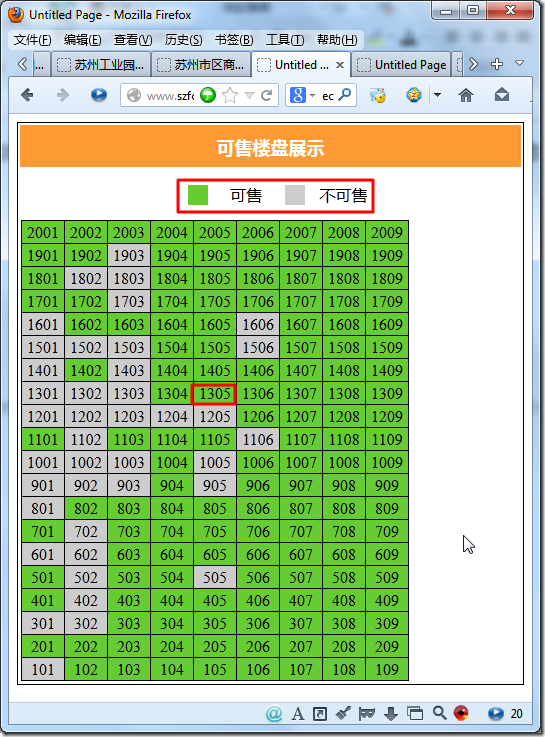Select unit 802 green cell

pyautogui.click(x=86, y=508)
